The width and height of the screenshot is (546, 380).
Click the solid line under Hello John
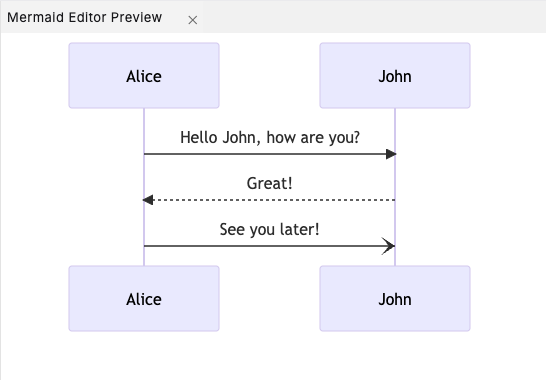pos(265,154)
